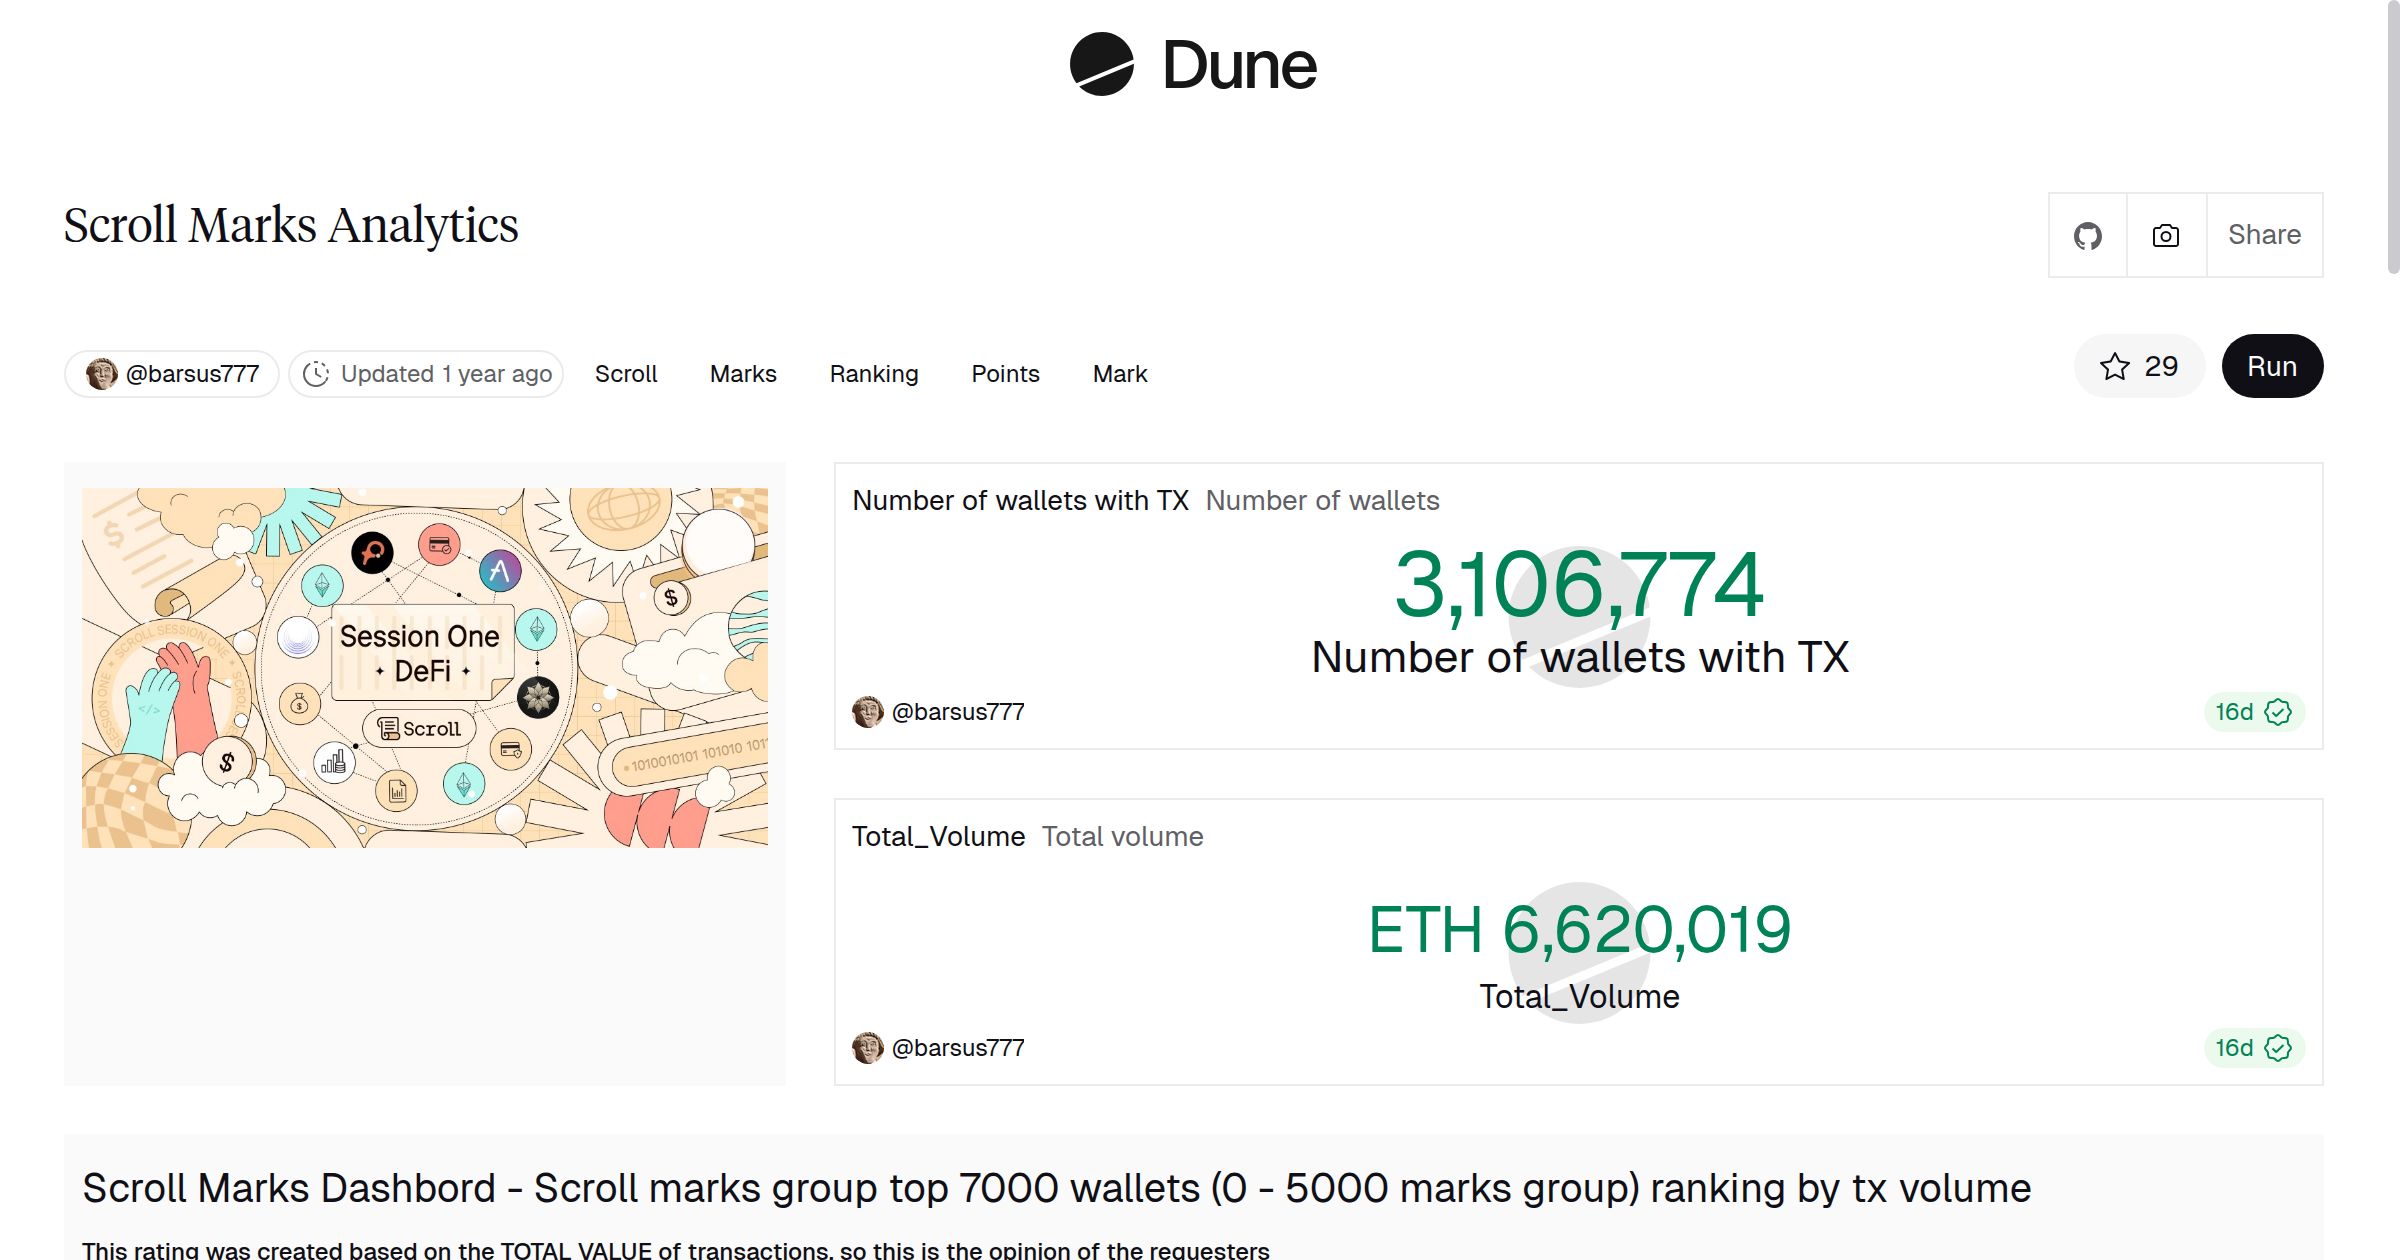The height and width of the screenshot is (1260, 2400).
Task: Select the Ranking tag
Action: [x=874, y=373]
